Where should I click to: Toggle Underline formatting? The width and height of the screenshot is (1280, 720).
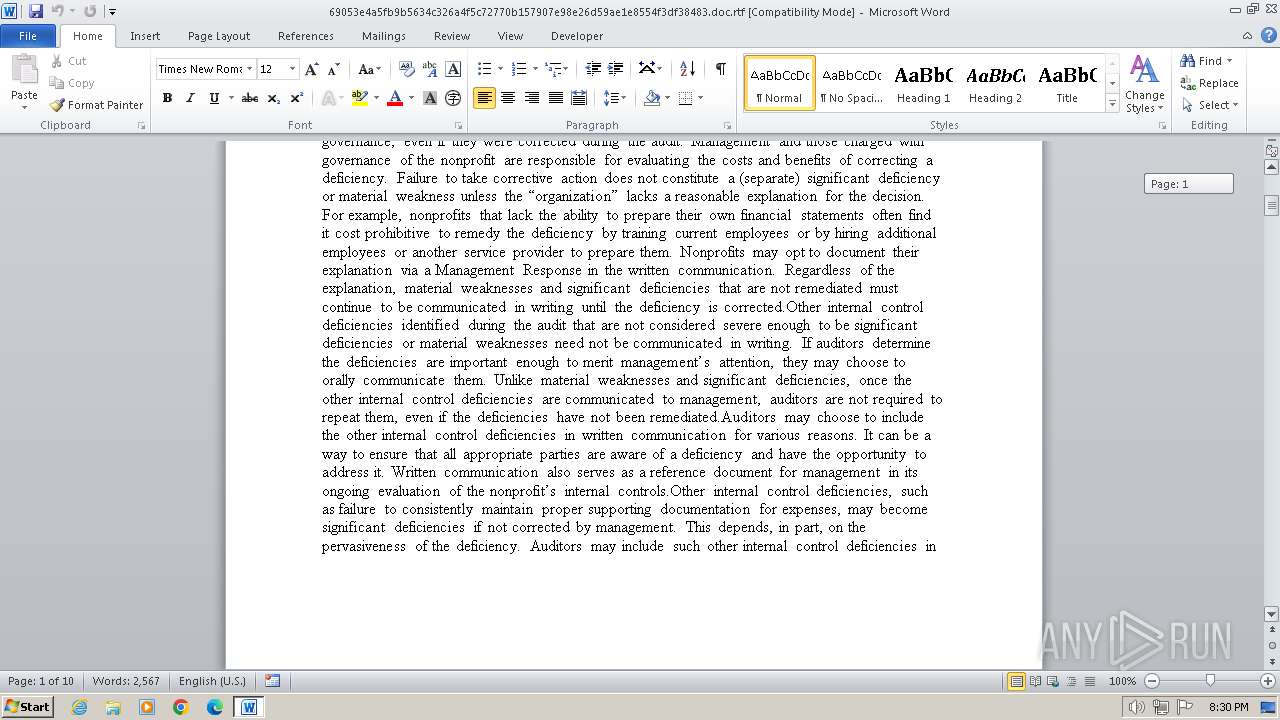coord(213,98)
